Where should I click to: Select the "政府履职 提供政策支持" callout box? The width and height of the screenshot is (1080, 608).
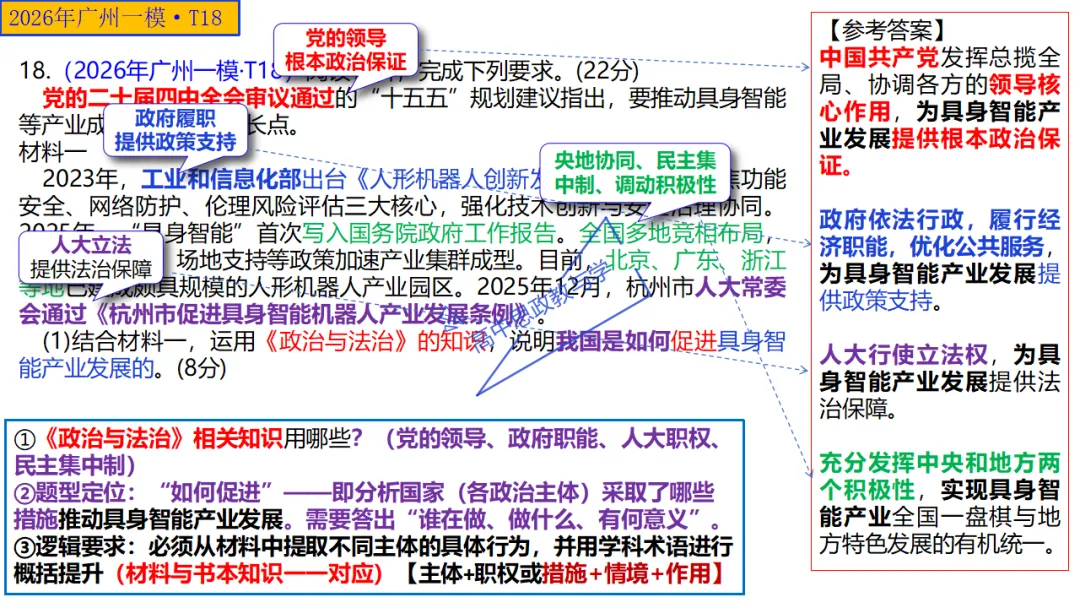[x=176, y=130]
